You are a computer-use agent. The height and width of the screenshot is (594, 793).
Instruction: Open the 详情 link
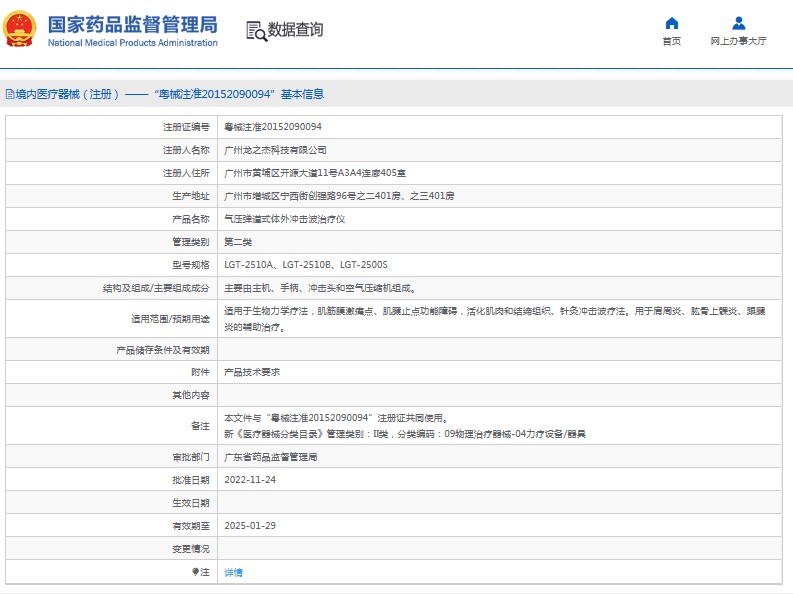[233, 572]
